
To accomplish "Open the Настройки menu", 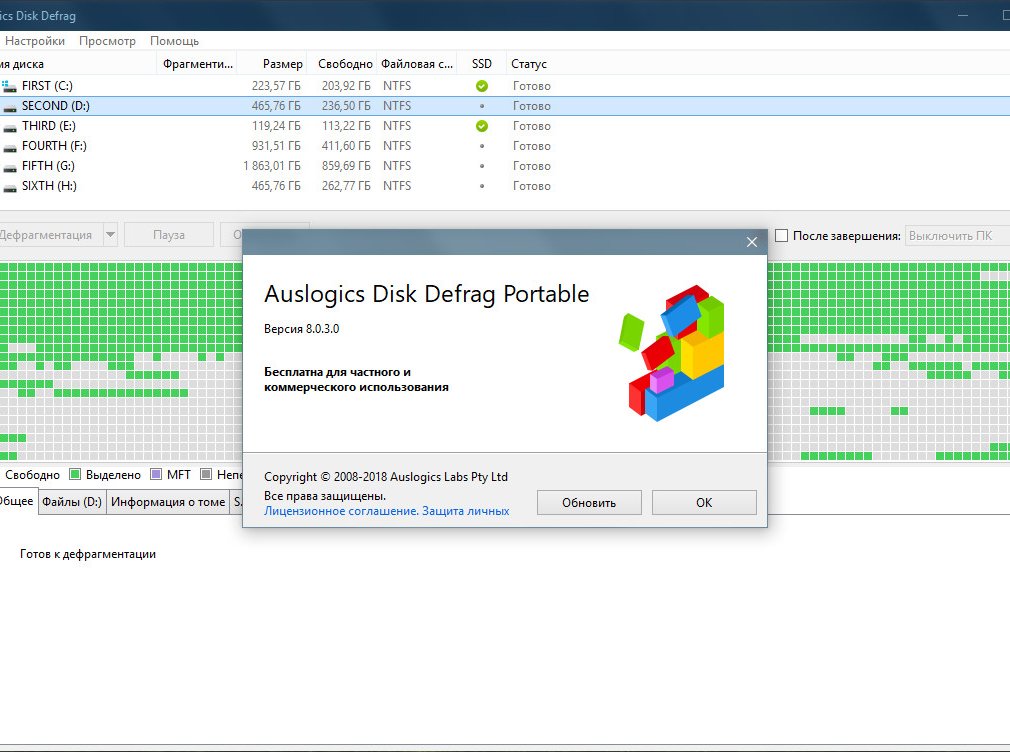I will pos(35,41).
